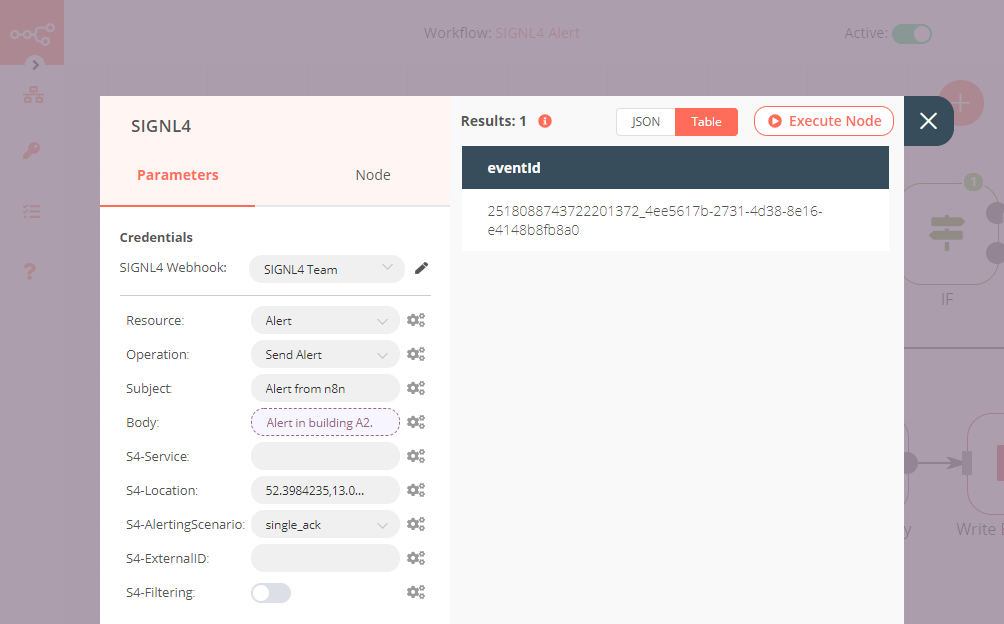This screenshot has width=1004, height=624.
Task: Switch results view to JSON
Action: 645,122
